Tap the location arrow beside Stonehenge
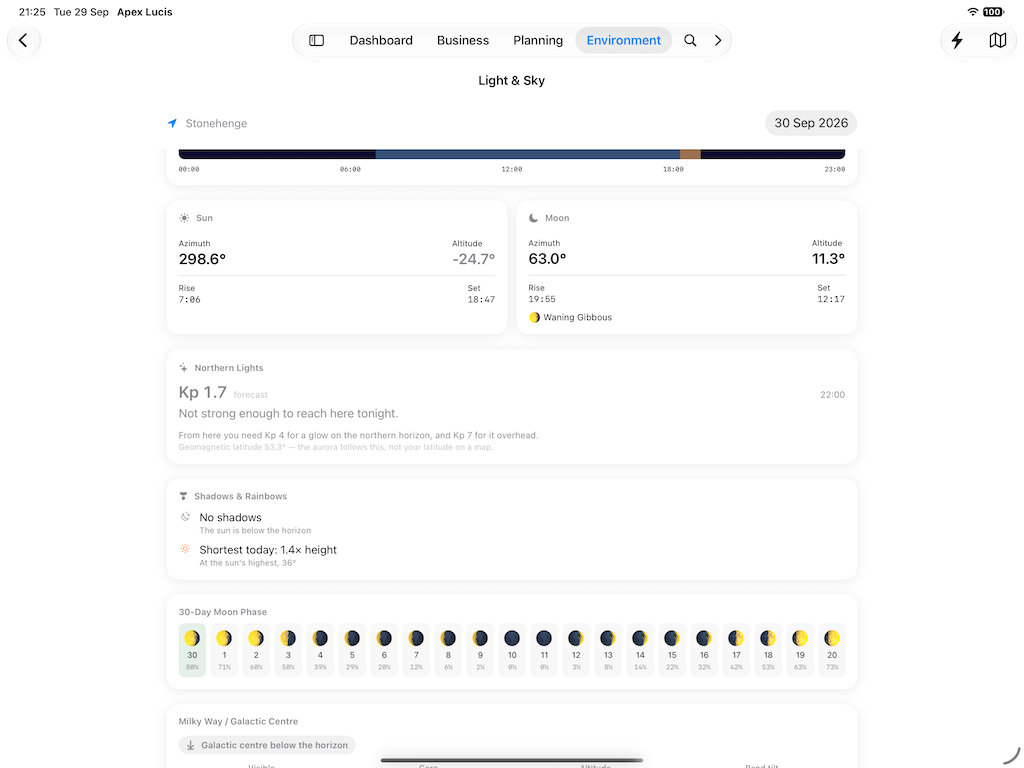This screenshot has width=1024, height=768. click(172, 123)
